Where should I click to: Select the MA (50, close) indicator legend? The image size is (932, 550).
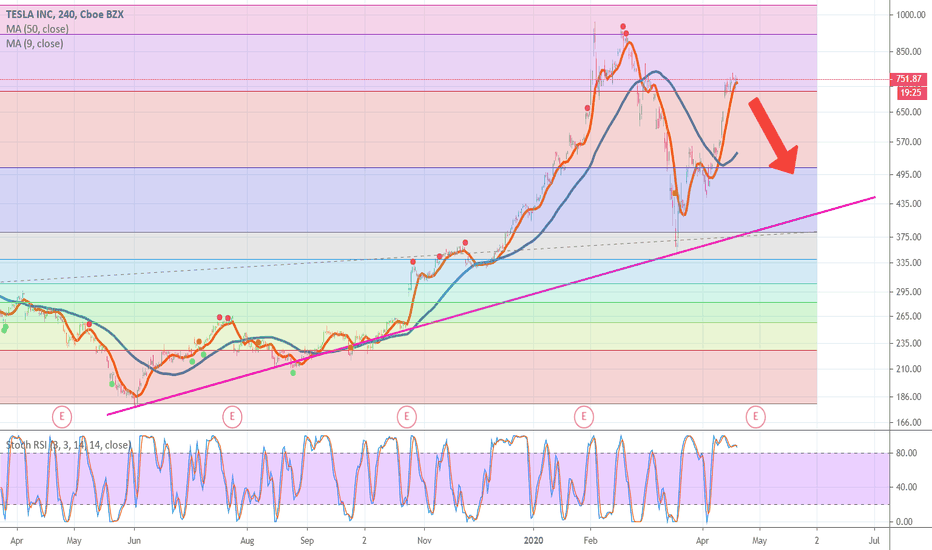37,29
